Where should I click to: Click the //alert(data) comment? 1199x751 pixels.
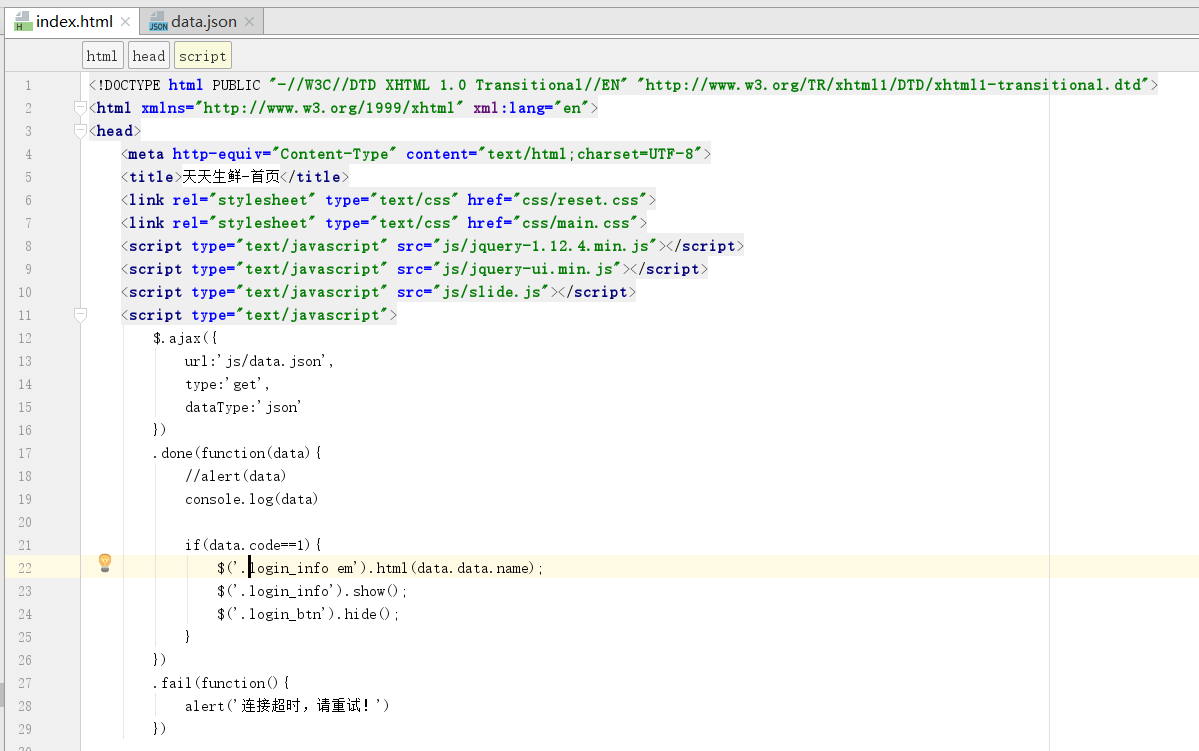point(236,476)
